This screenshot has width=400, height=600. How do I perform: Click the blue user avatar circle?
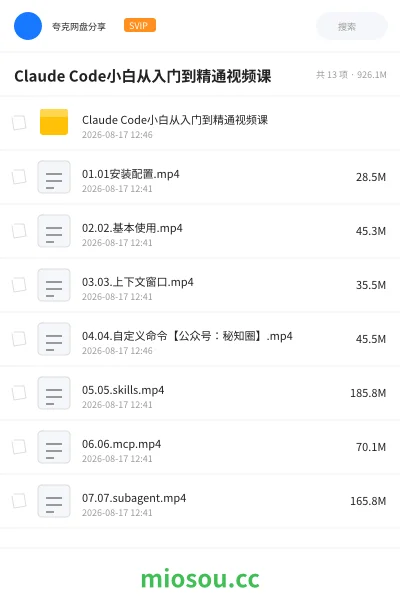(x=28, y=26)
